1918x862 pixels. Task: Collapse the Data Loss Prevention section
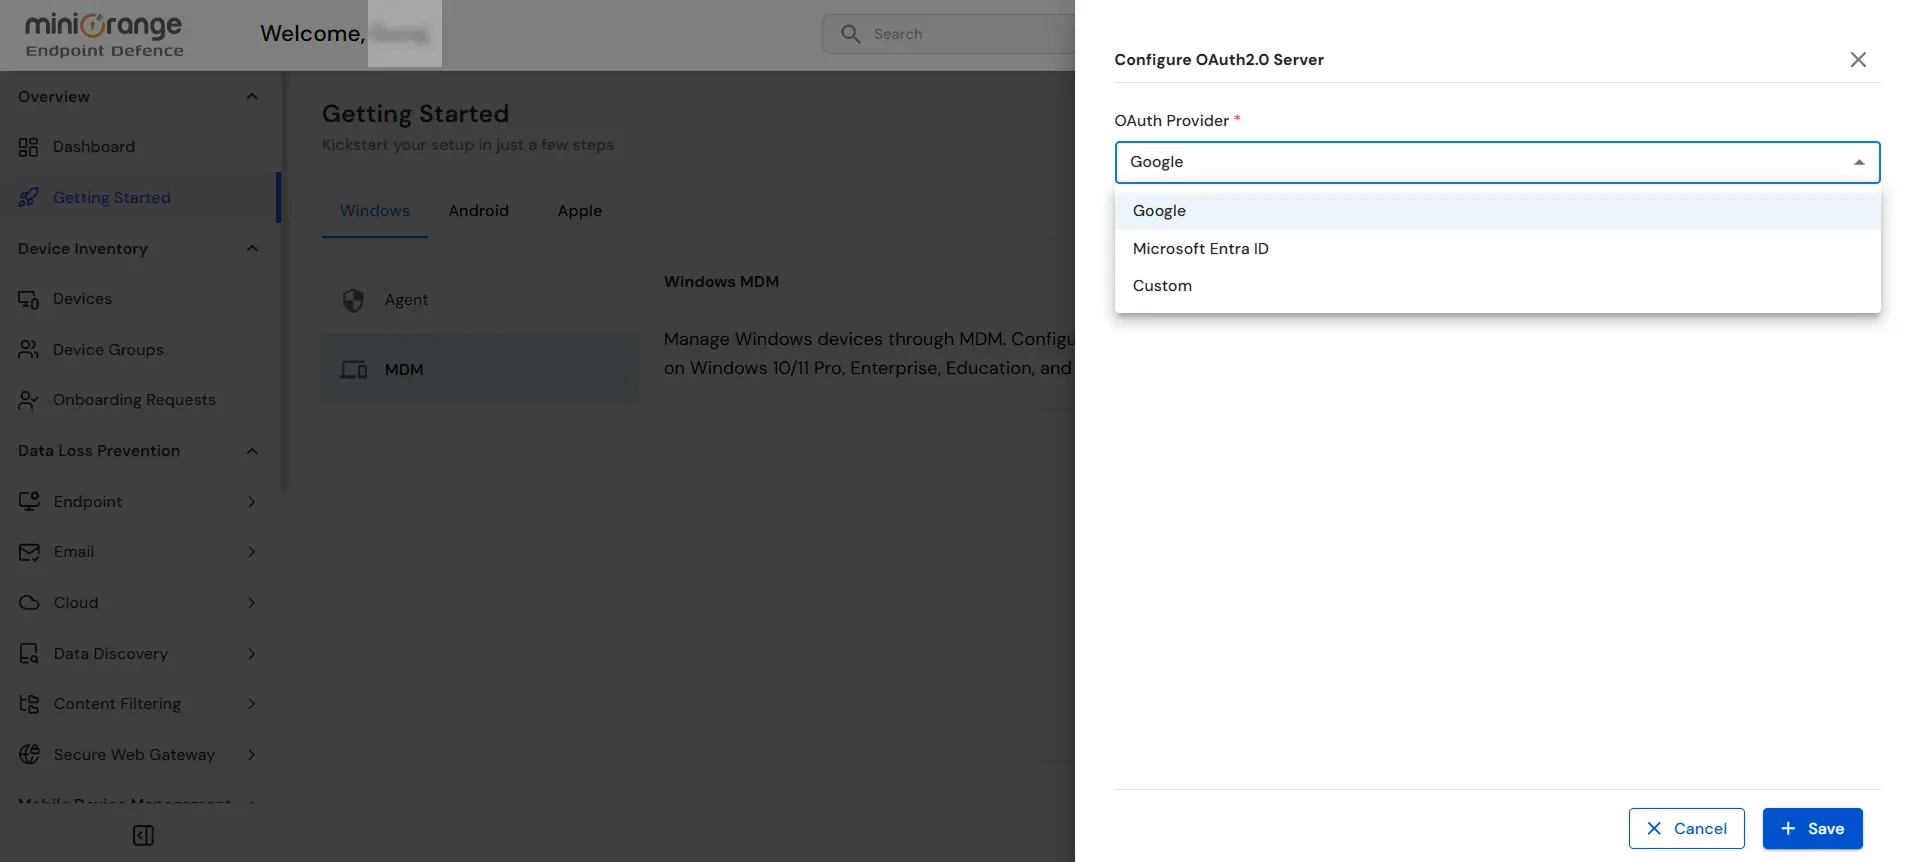252,451
